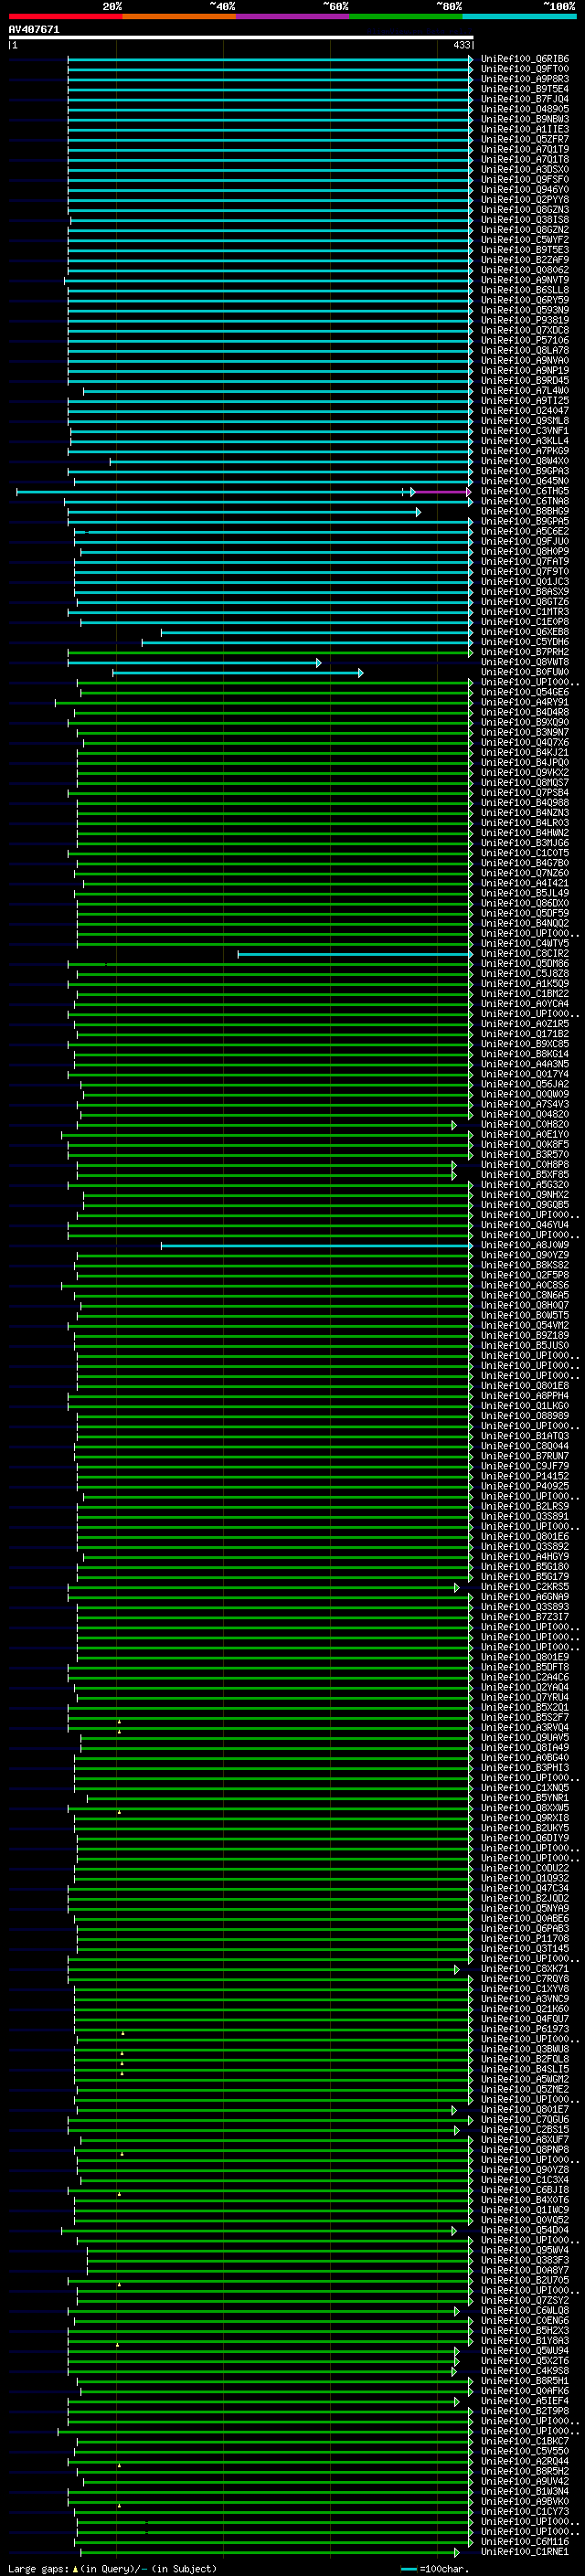The image size is (585, 2576).
Task: Select the UniRef100_Q801E7 label
Action: pyautogui.click(x=525, y=2110)
